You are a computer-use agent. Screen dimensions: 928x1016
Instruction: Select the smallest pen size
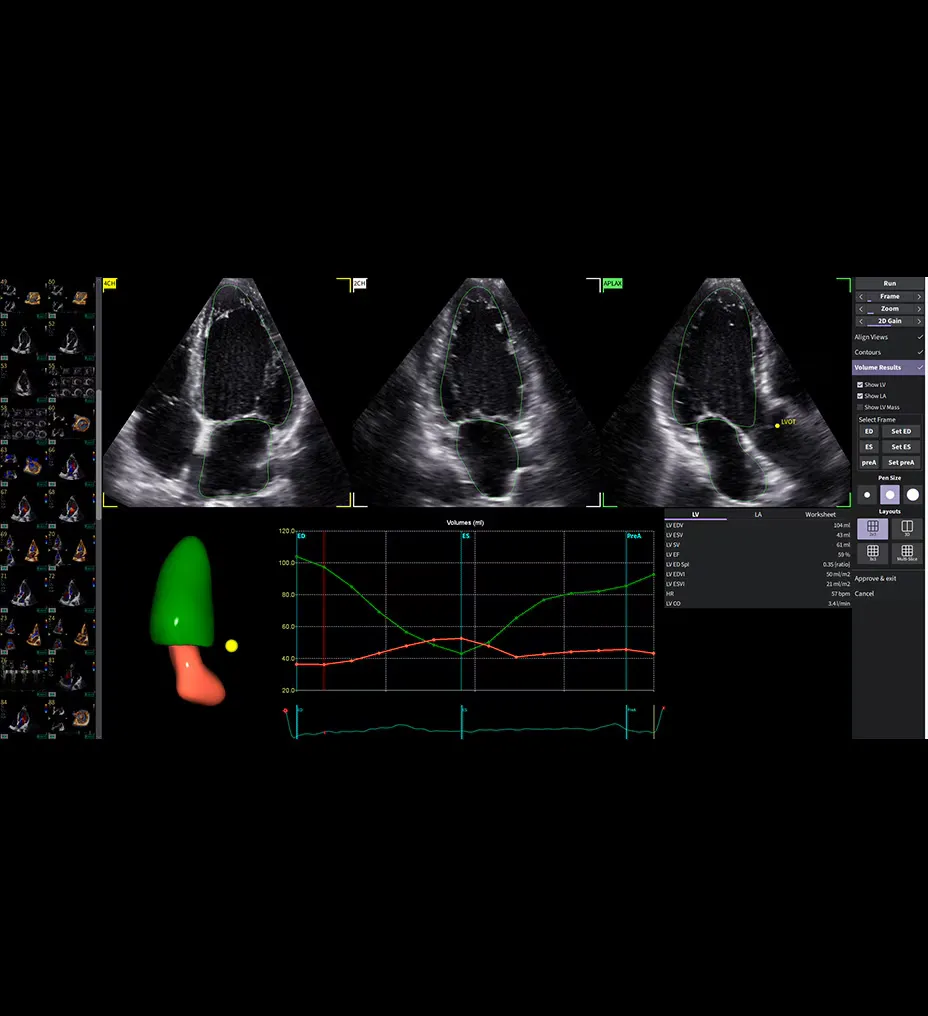(866, 495)
